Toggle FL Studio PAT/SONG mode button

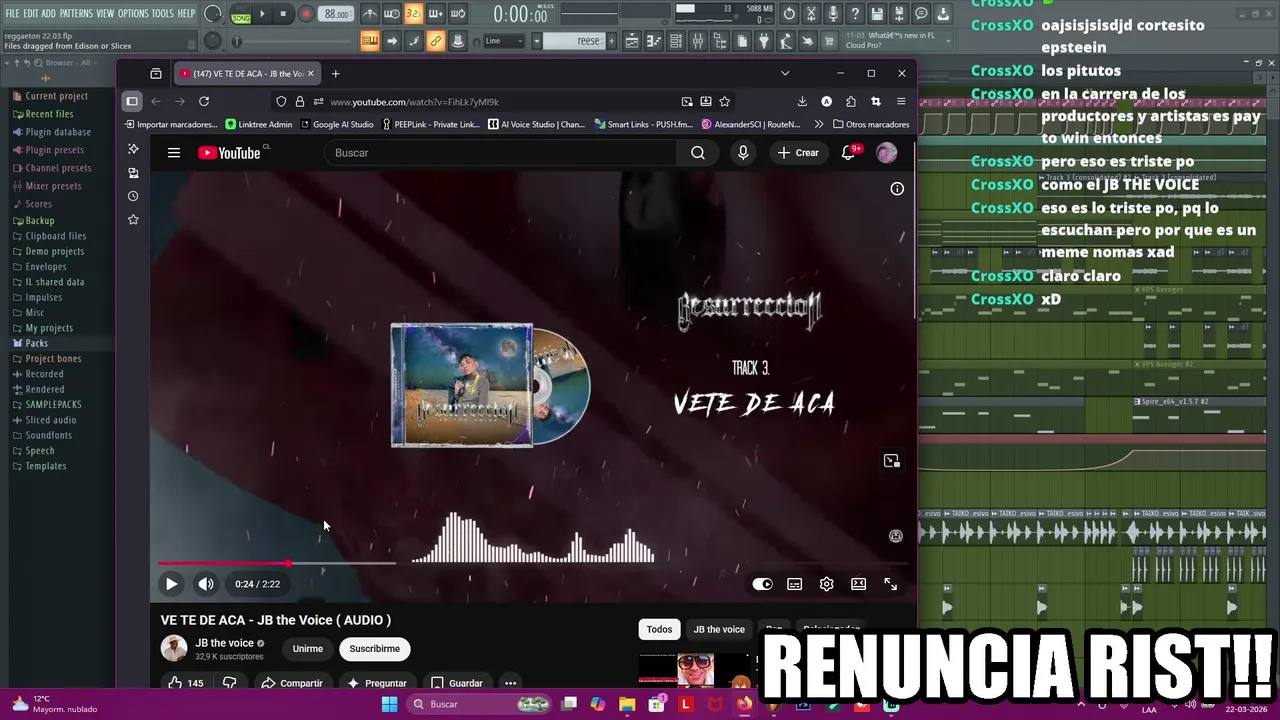[241, 14]
